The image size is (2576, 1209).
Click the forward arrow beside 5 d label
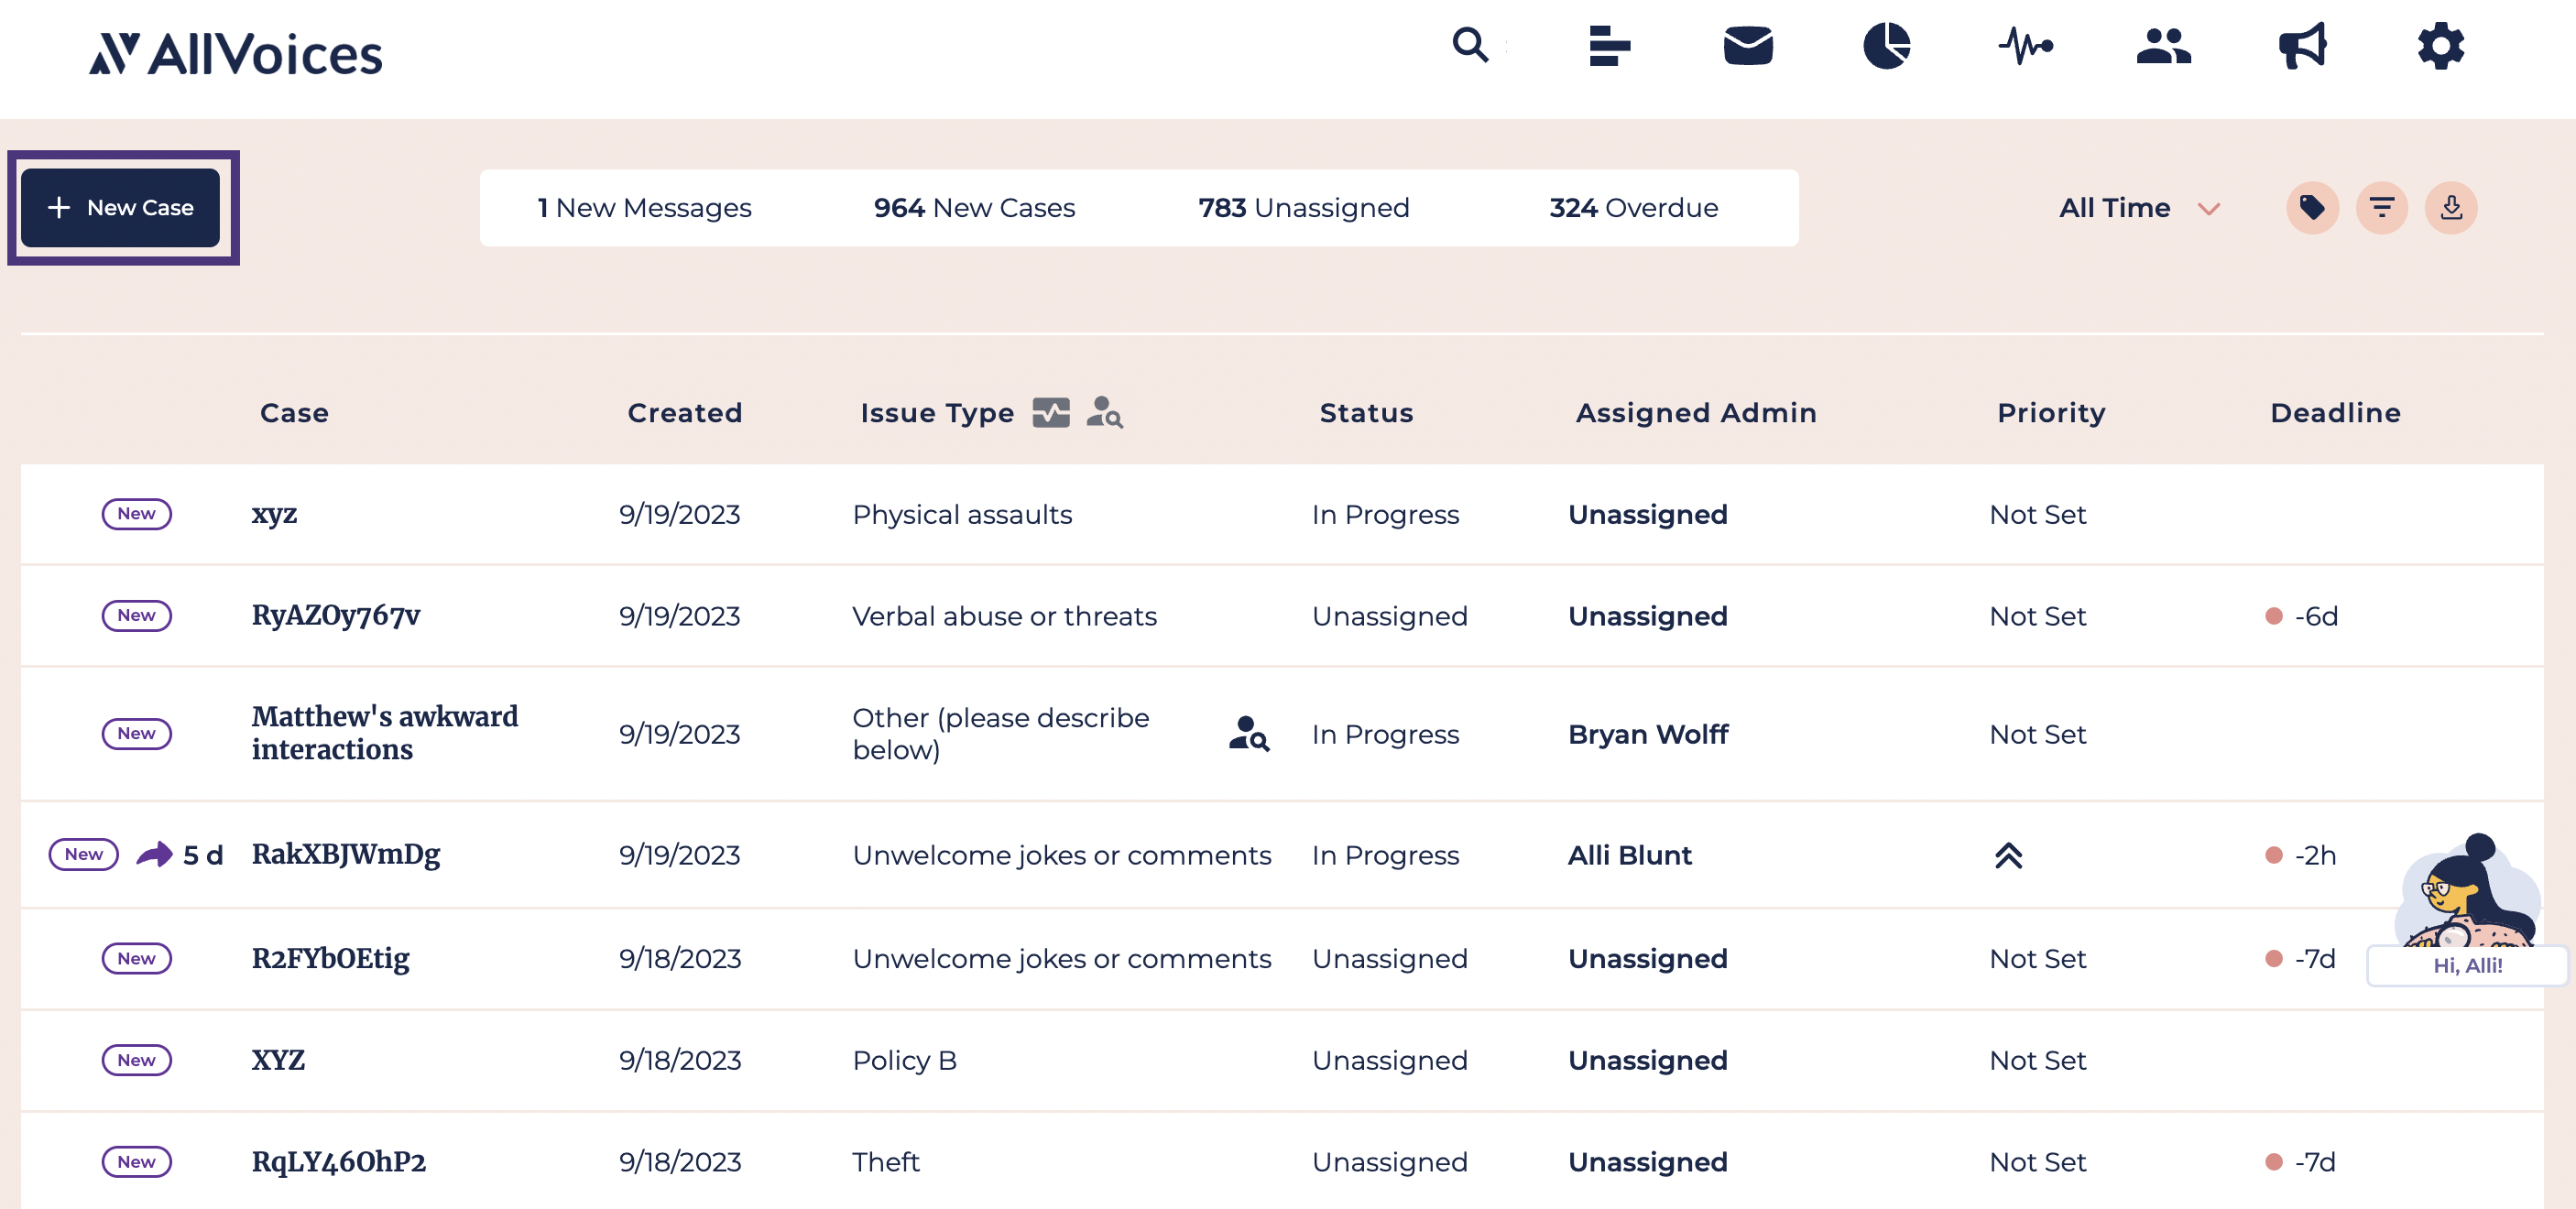coord(155,855)
